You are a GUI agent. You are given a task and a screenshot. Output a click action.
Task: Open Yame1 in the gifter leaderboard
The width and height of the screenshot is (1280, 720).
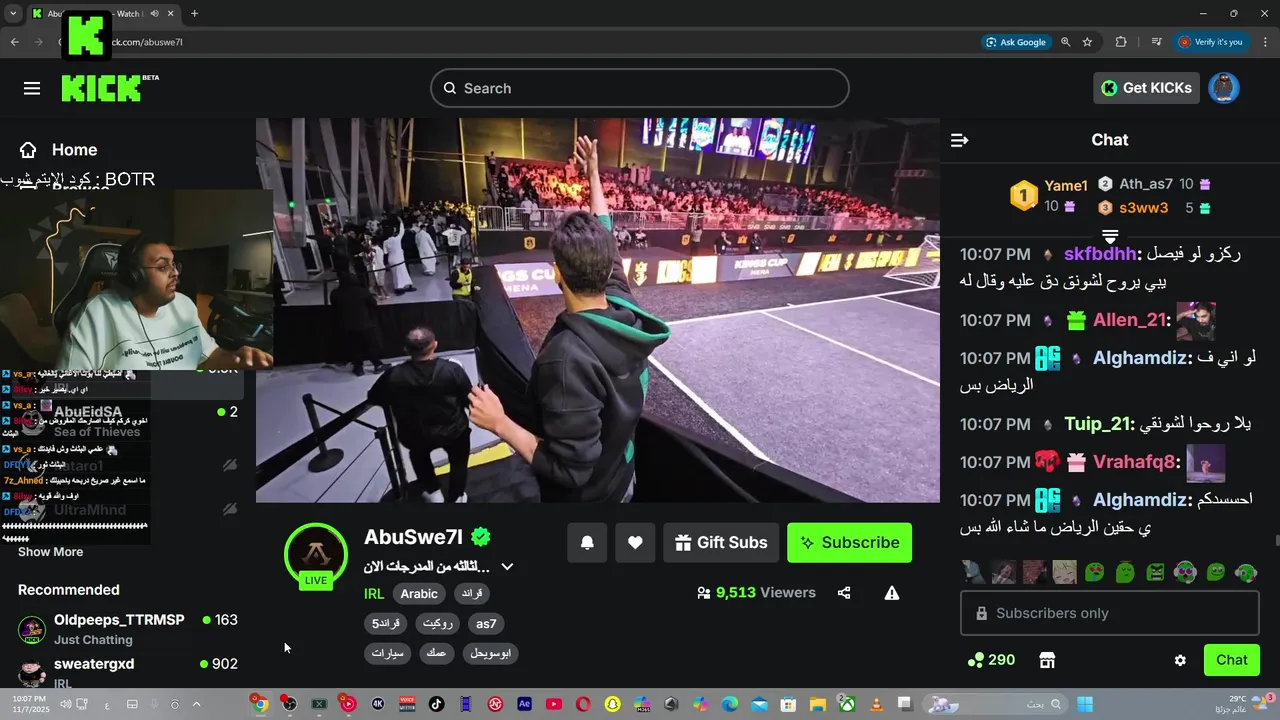click(x=1066, y=186)
